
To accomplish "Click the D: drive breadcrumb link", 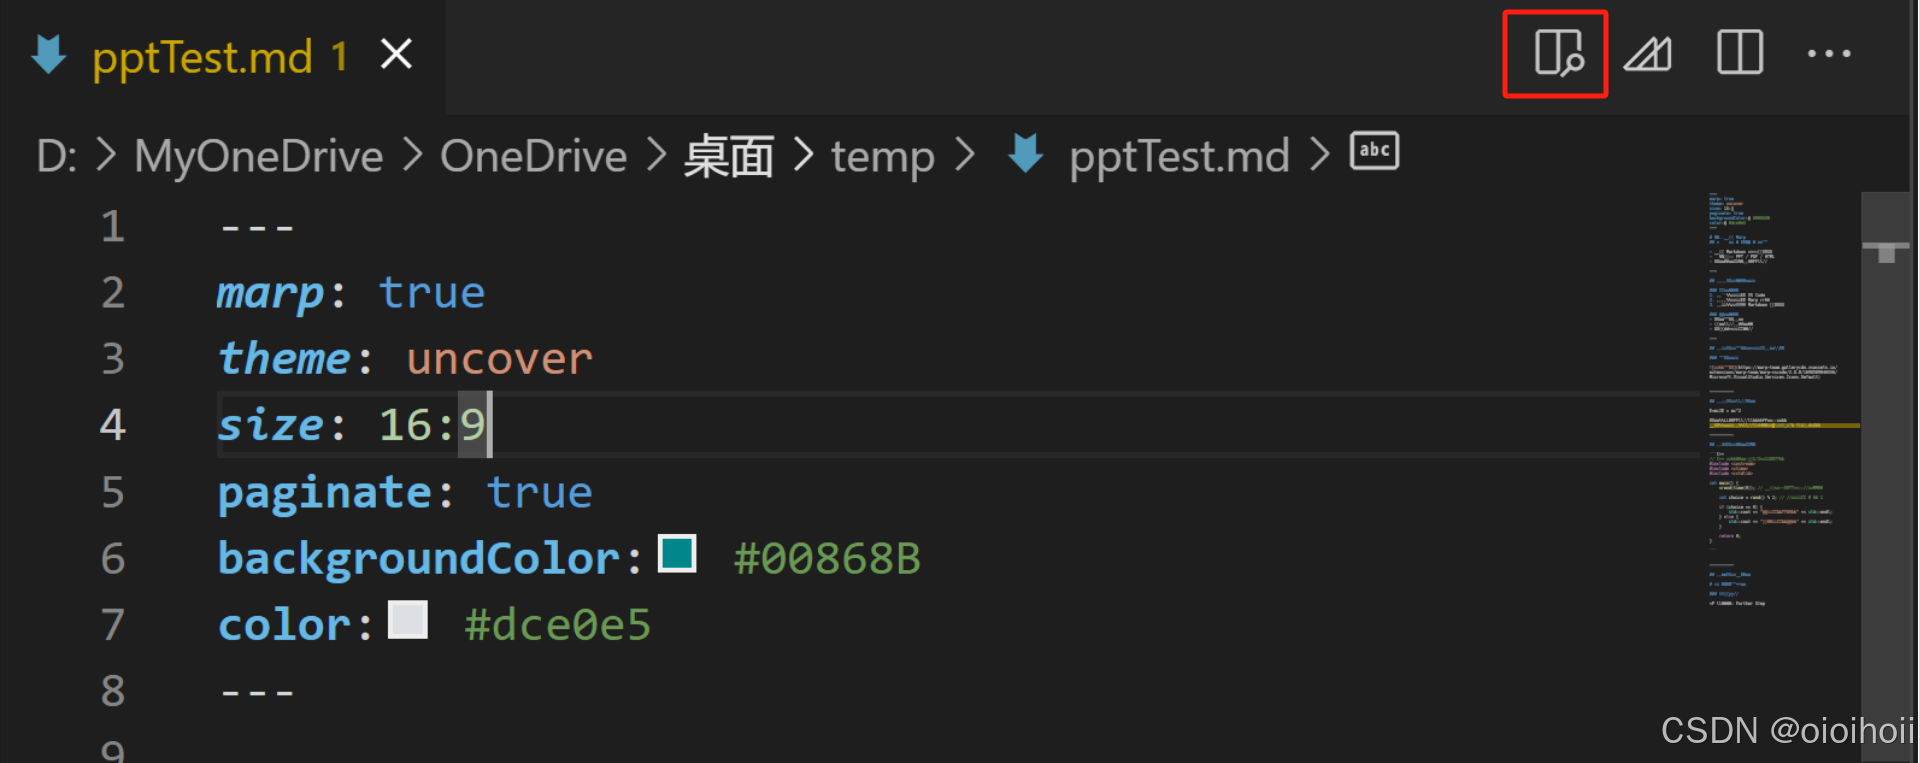I will (x=54, y=156).
